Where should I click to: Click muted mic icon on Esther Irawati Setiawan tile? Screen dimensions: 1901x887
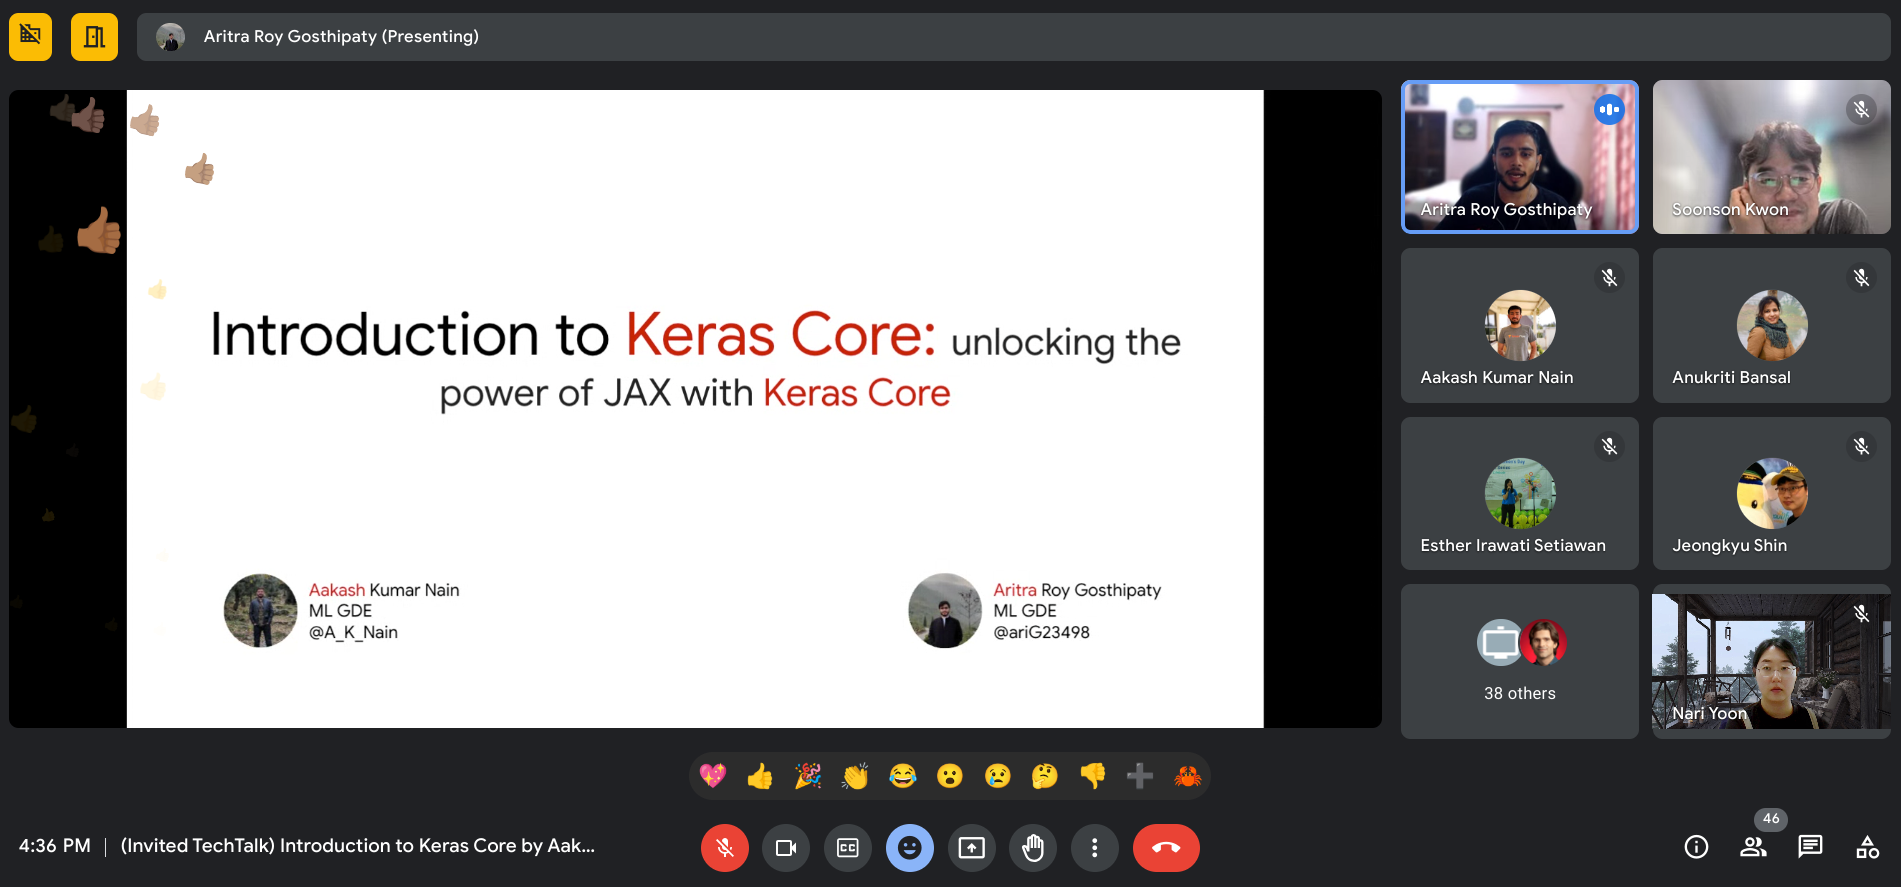[x=1609, y=446]
